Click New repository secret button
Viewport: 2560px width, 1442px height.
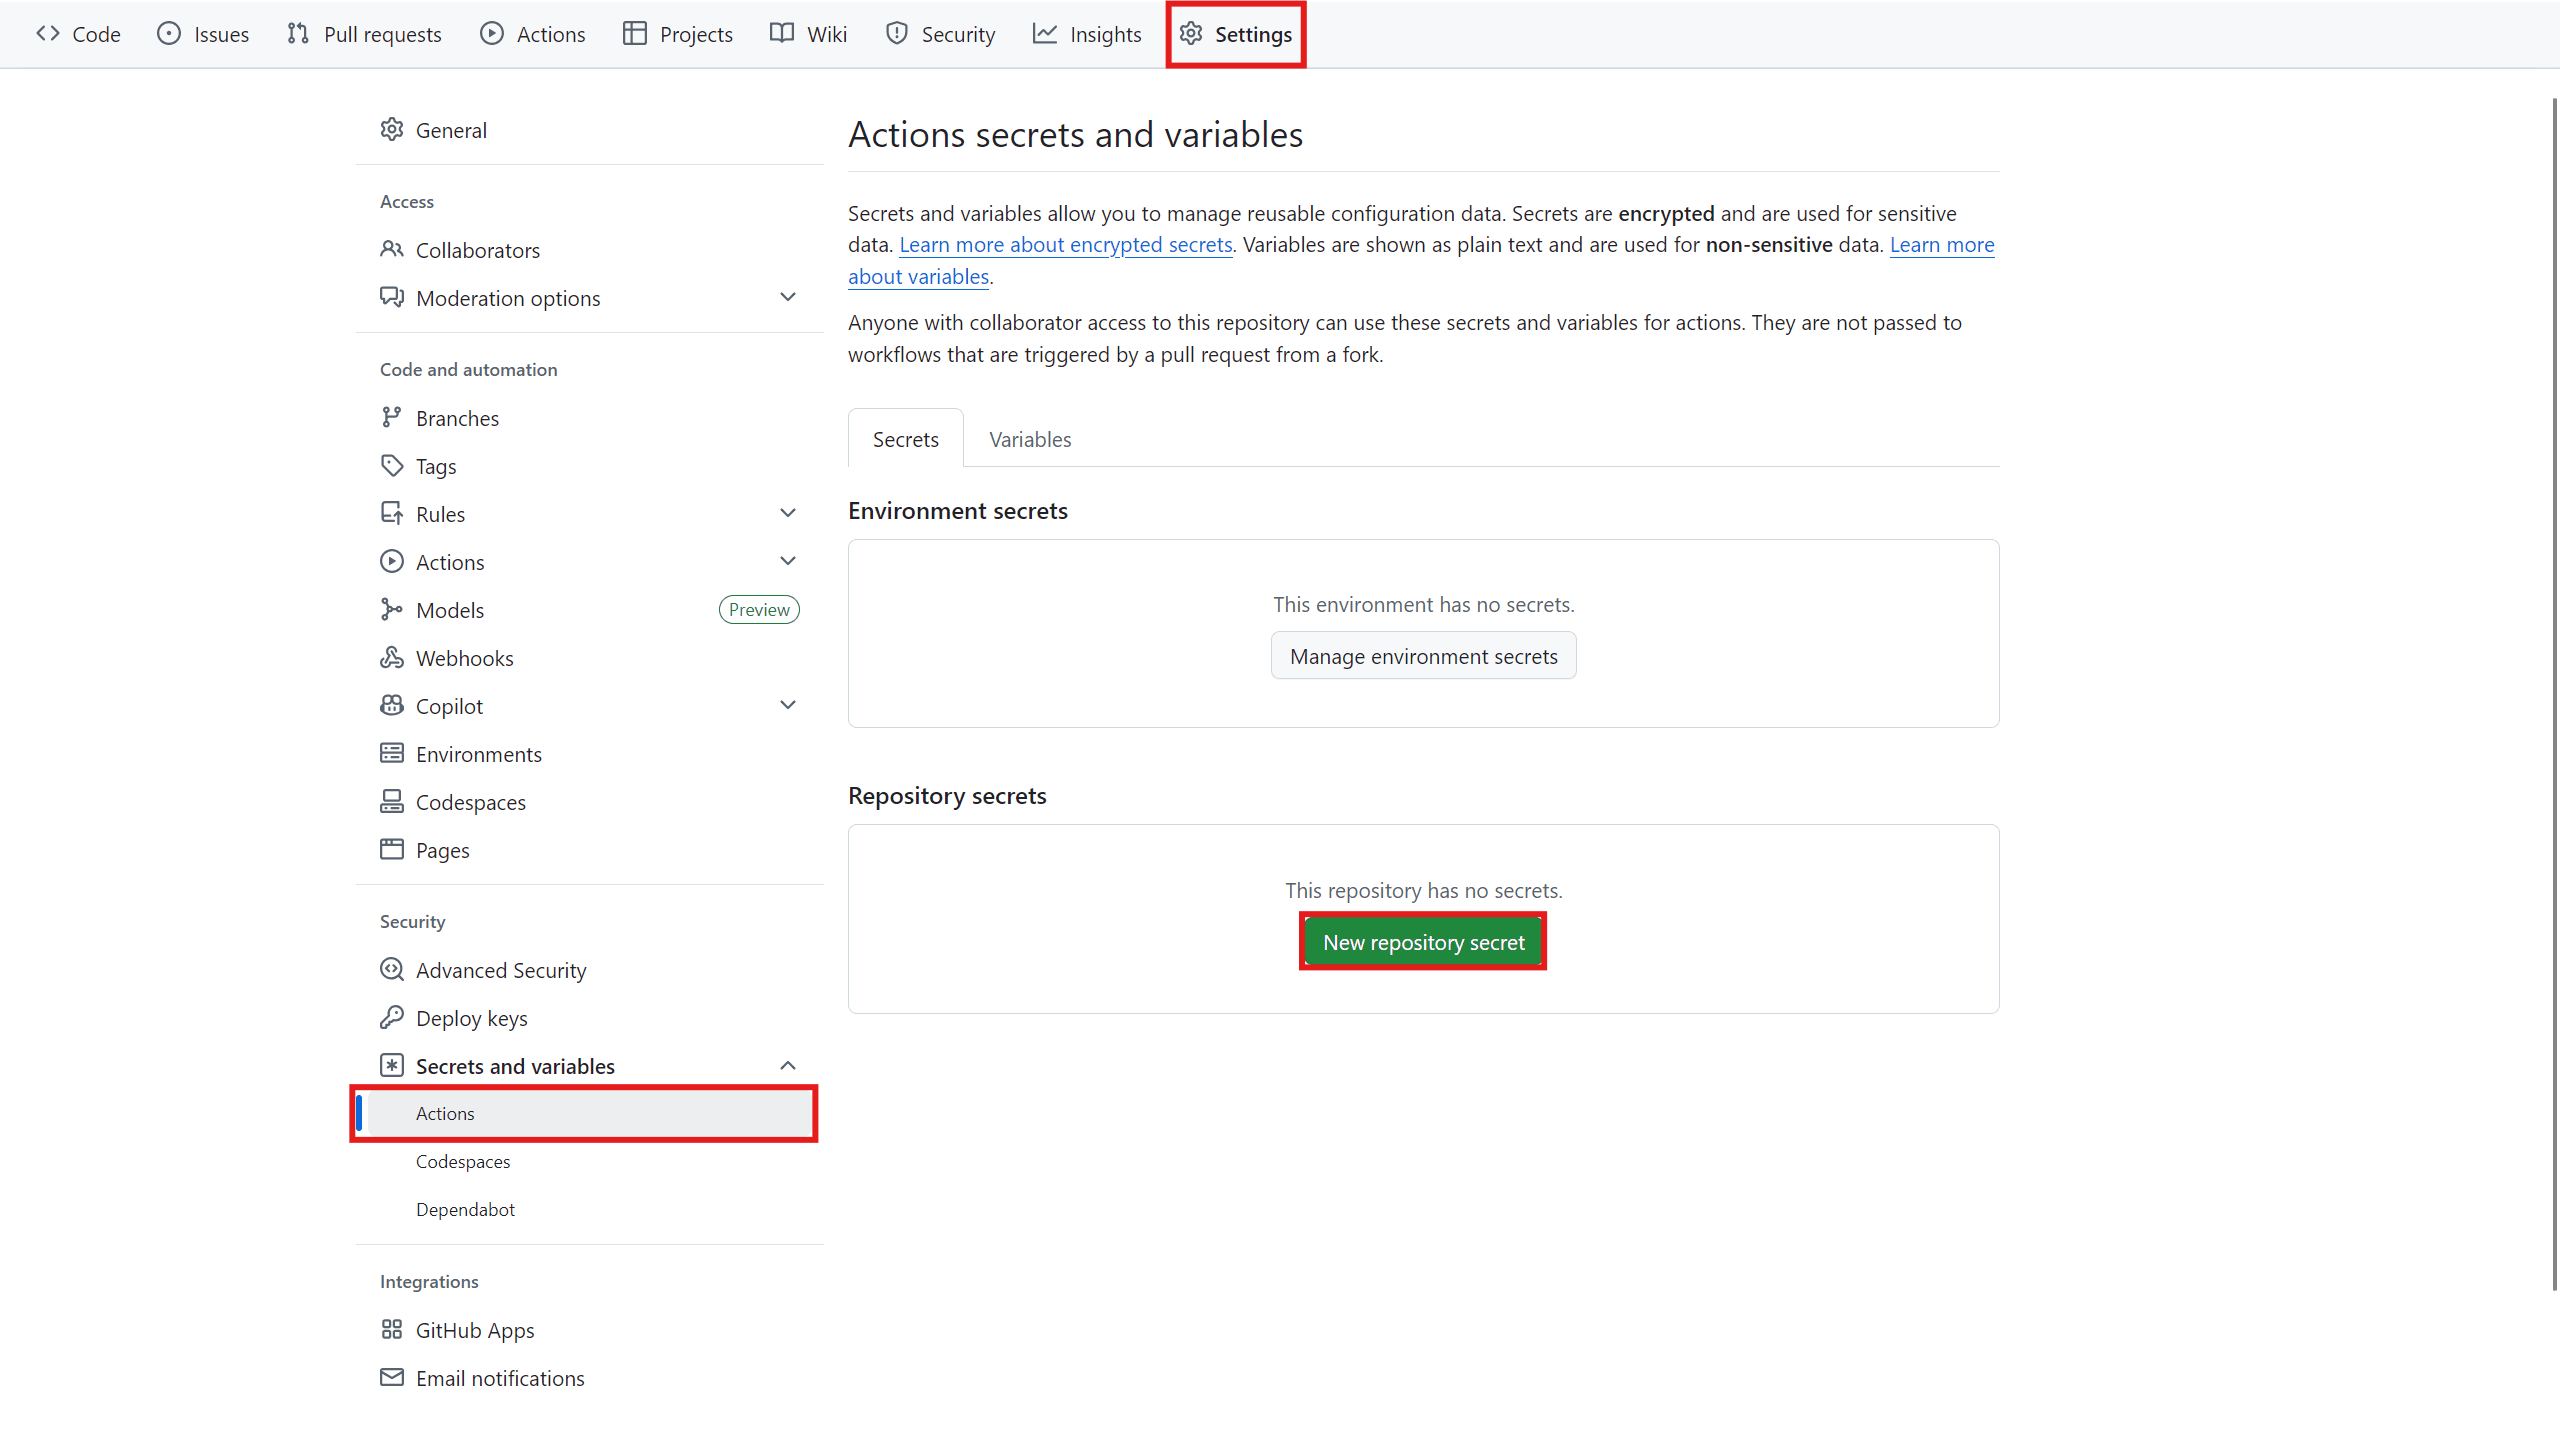(1423, 942)
